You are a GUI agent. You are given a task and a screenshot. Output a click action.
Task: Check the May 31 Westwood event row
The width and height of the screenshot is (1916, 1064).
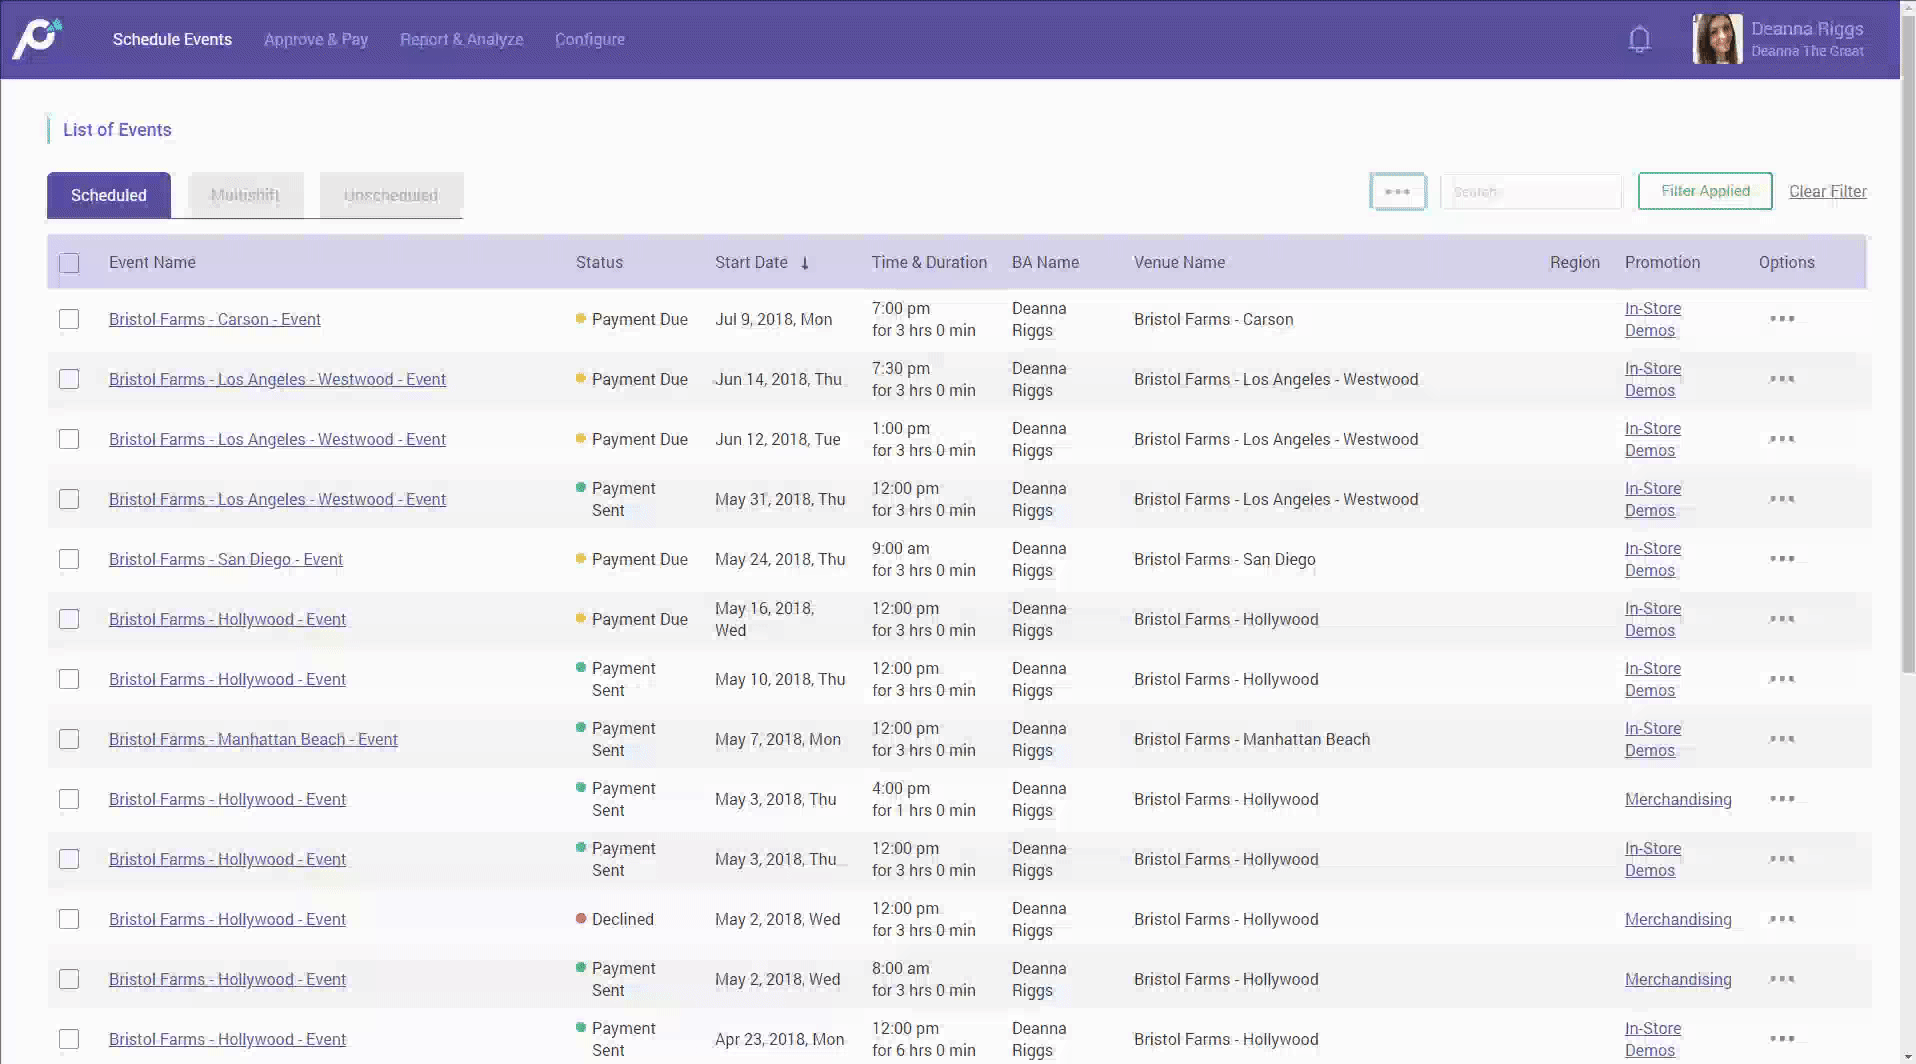[x=69, y=499]
